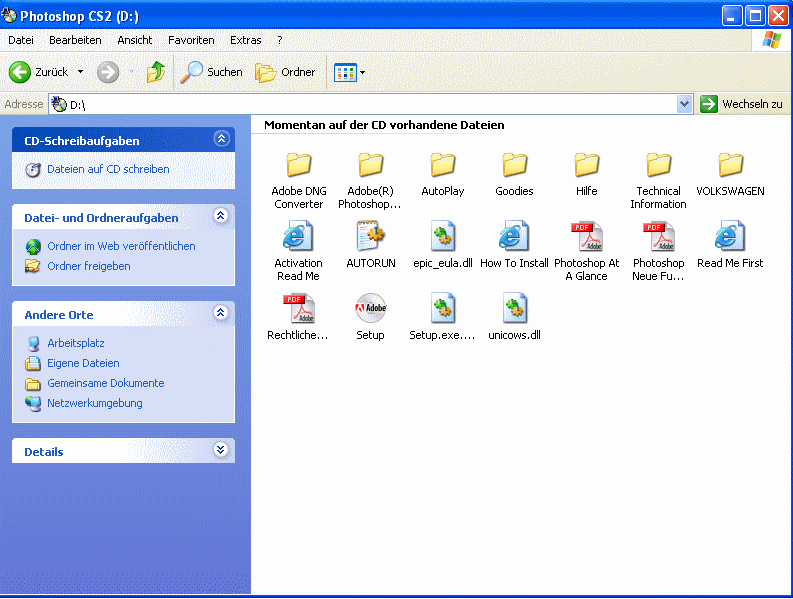Open the Goodies folder
The height and width of the screenshot is (599, 793).
(x=514, y=174)
